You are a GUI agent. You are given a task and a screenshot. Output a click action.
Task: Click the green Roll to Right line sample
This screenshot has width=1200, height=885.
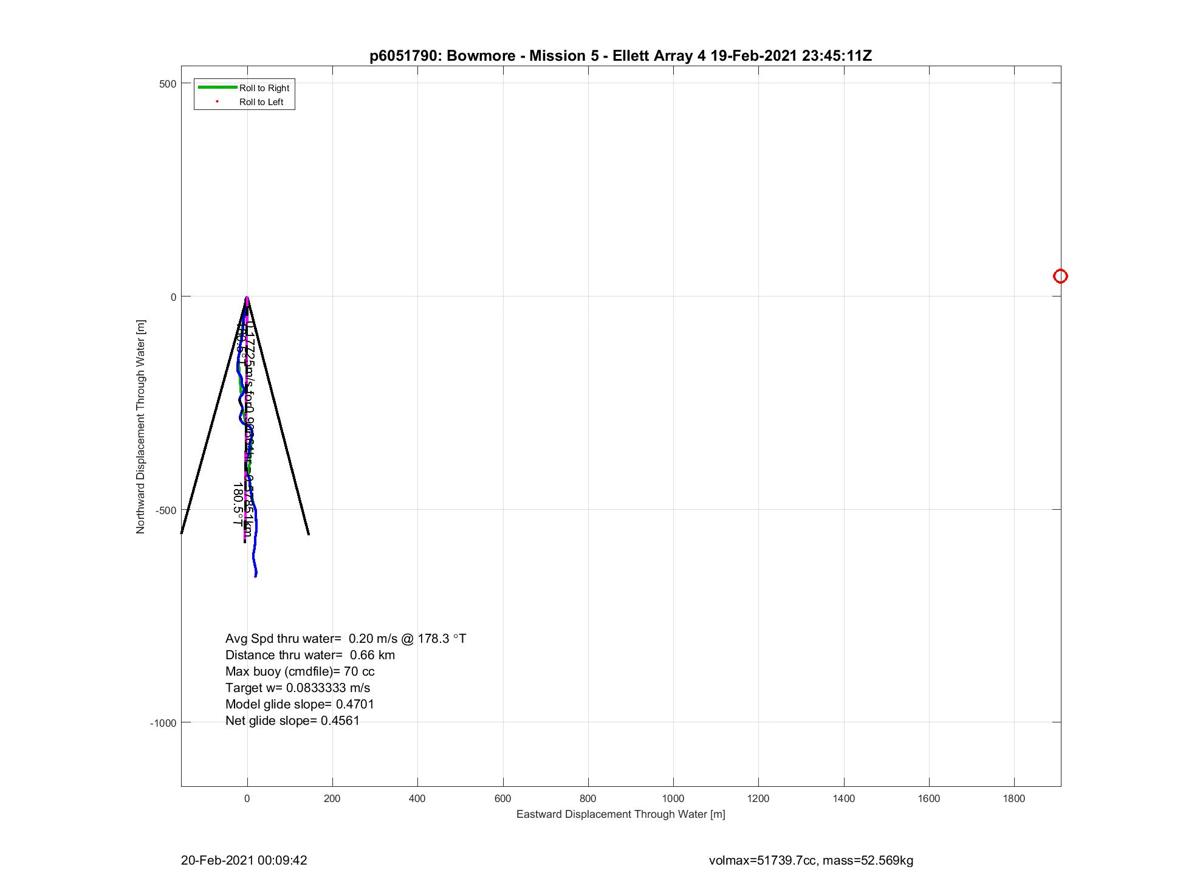click(x=217, y=88)
